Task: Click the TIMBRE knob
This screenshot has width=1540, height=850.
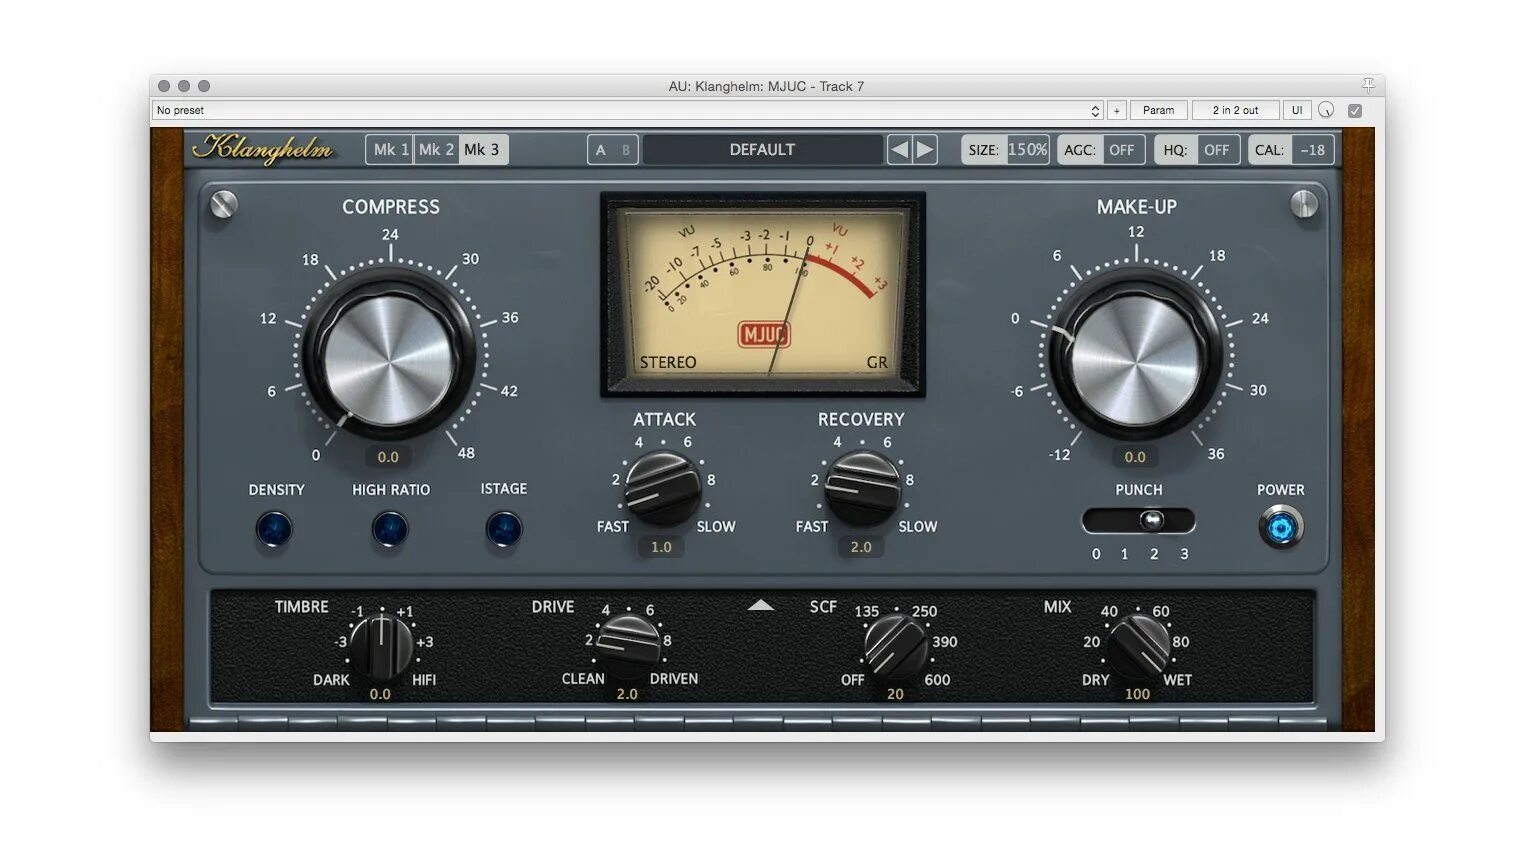Action: [381, 646]
